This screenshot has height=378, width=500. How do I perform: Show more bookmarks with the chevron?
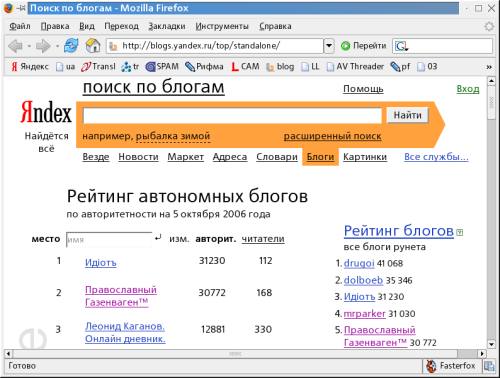click(x=489, y=67)
